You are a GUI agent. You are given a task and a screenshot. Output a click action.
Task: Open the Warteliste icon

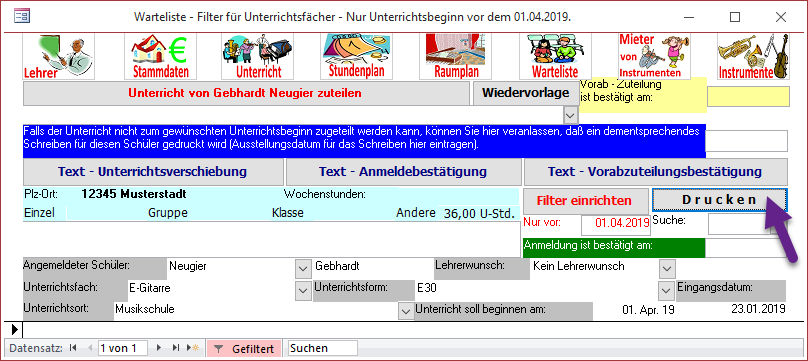pos(554,56)
